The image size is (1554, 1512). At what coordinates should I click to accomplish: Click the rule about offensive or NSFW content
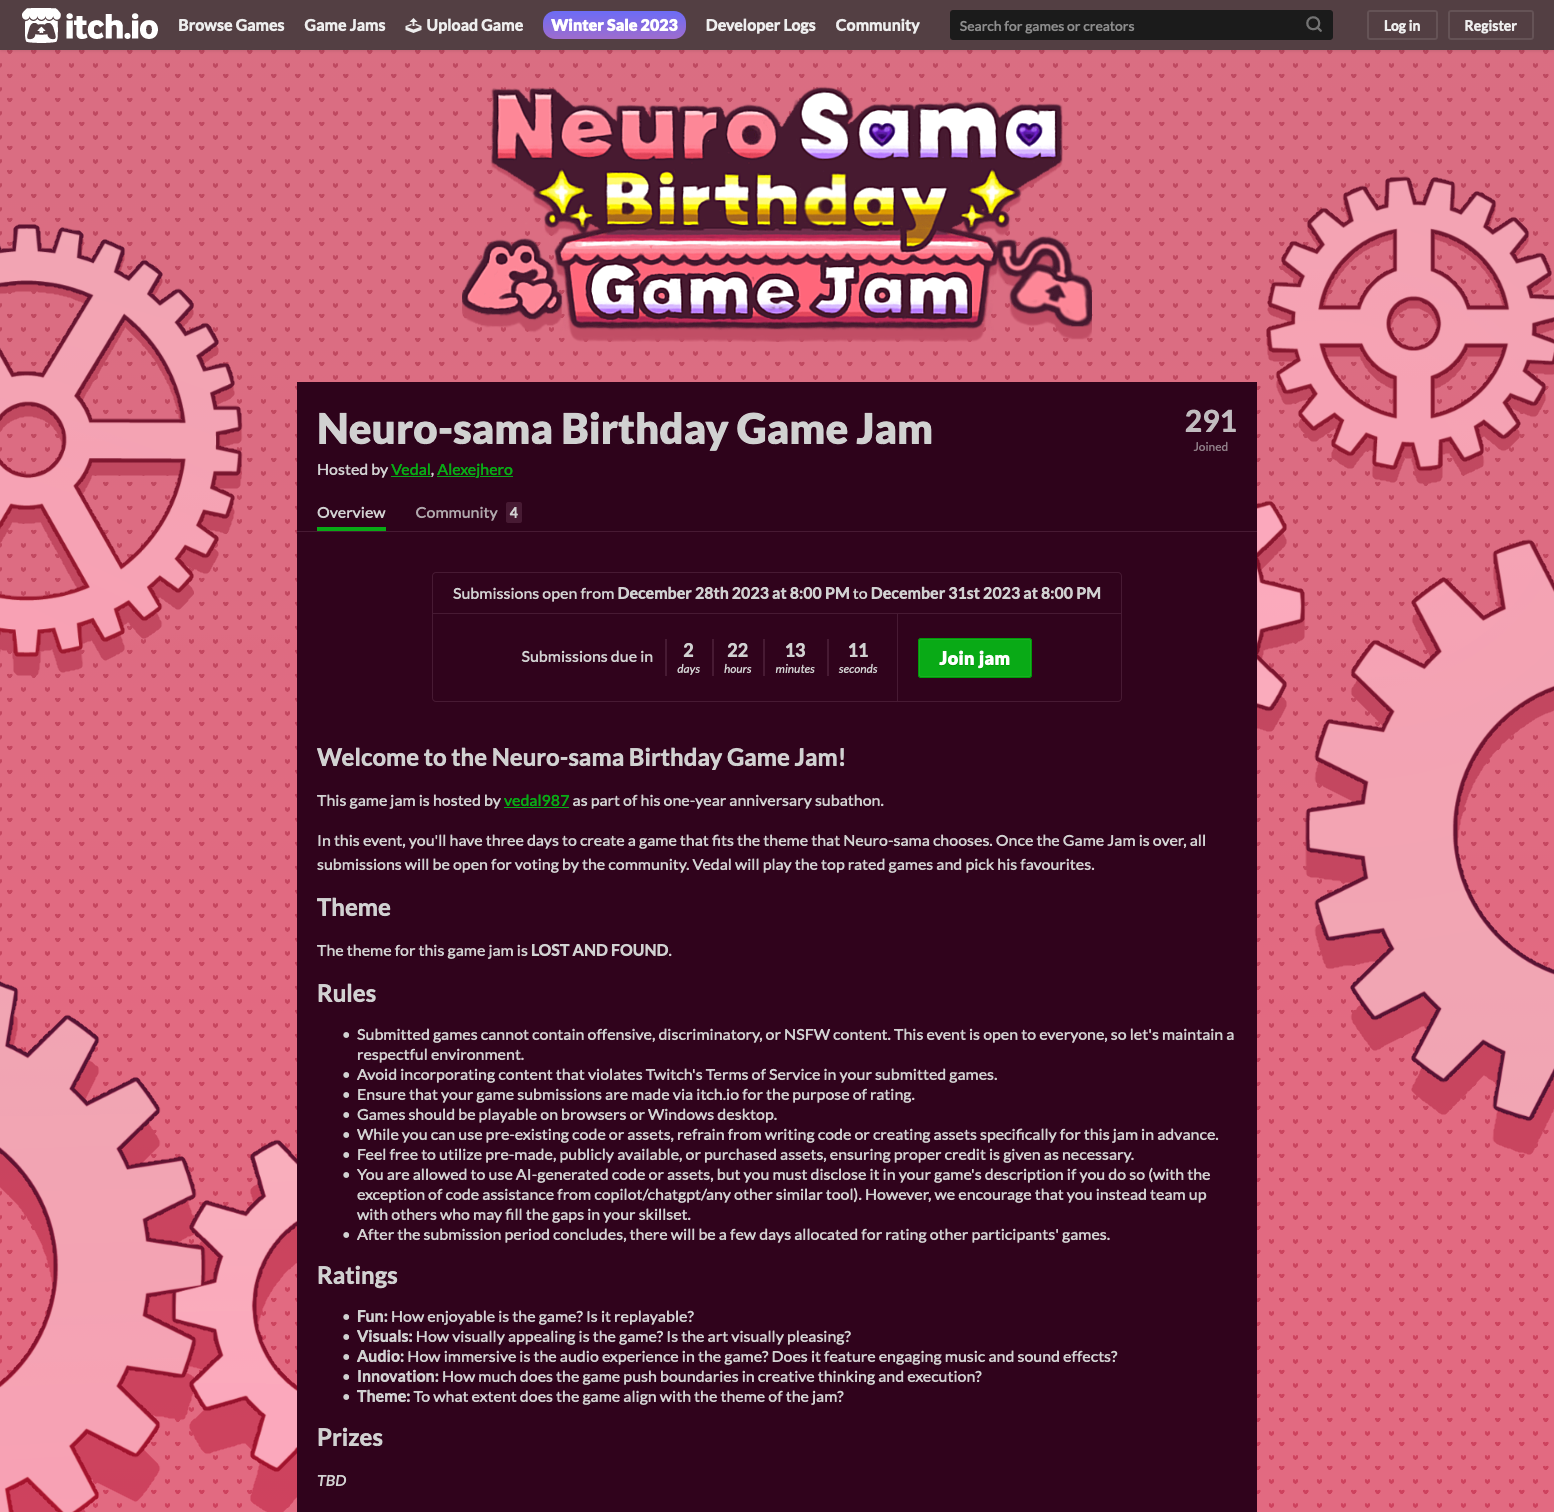[795, 1045]
